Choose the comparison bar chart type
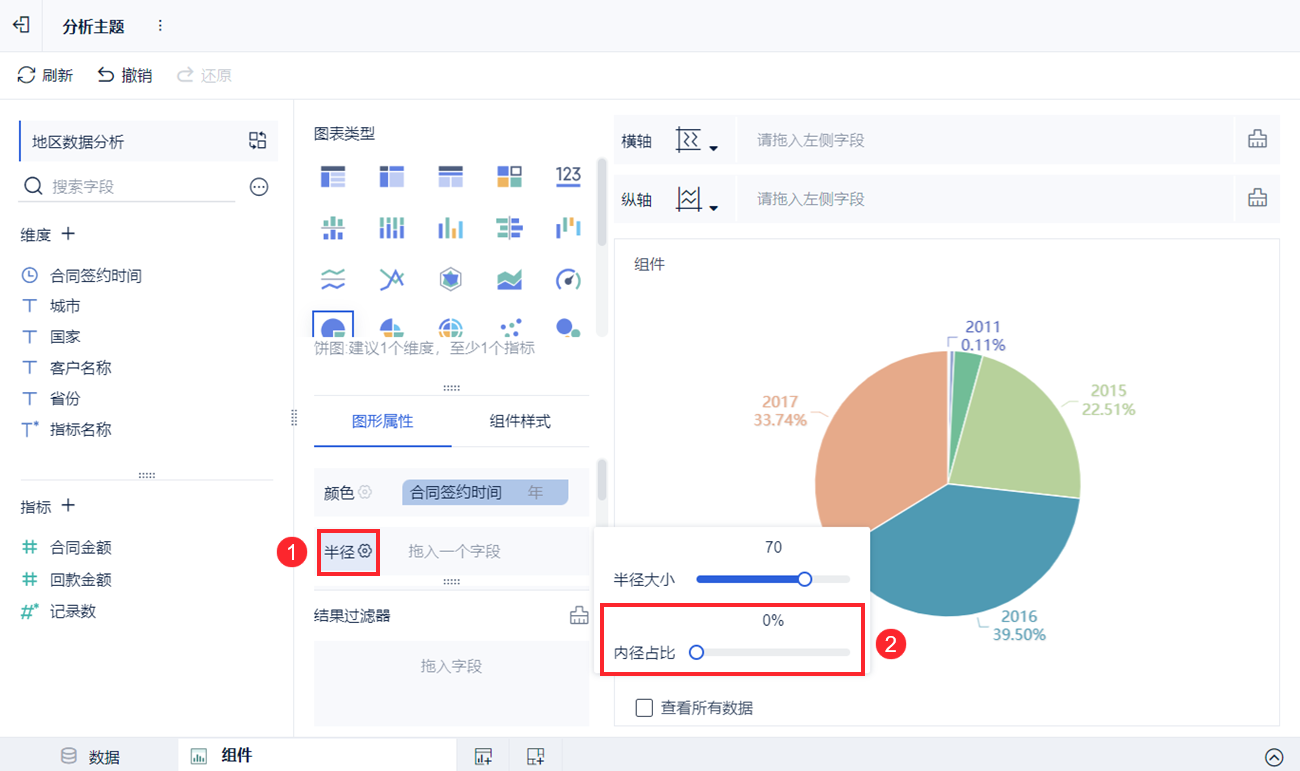Image resolution: width=1300 pixels, height=771 pixels. pyautogui.click(x=509, y=228)
